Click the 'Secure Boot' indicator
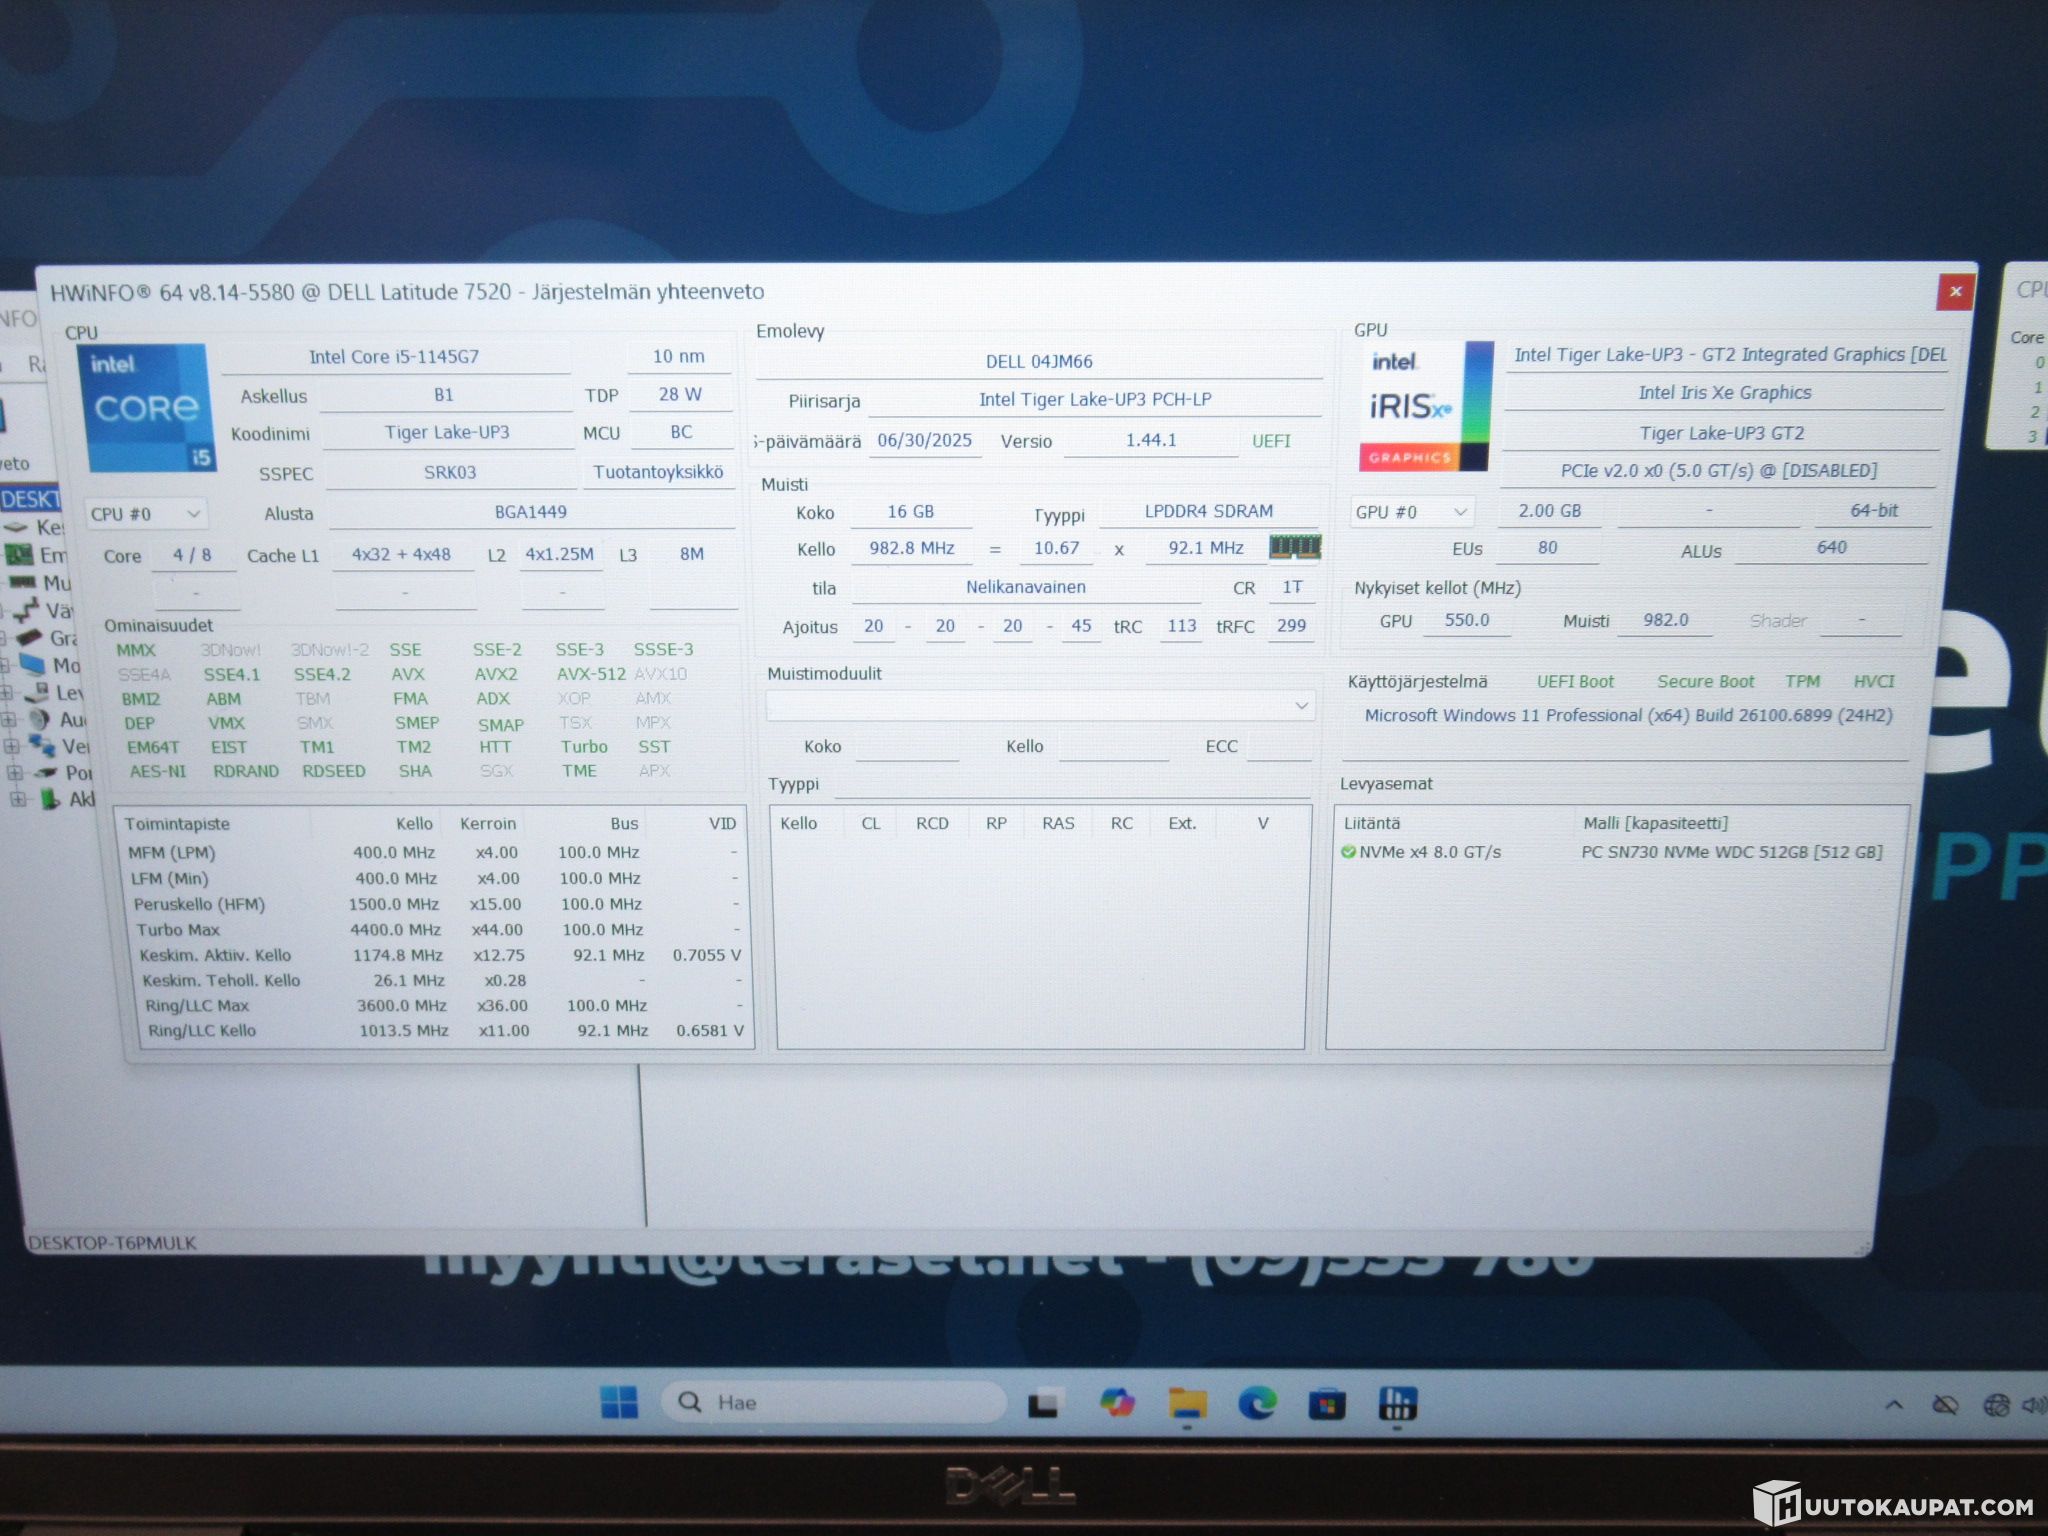Screen dimensions: 2048x1536 coord(1706,682)
